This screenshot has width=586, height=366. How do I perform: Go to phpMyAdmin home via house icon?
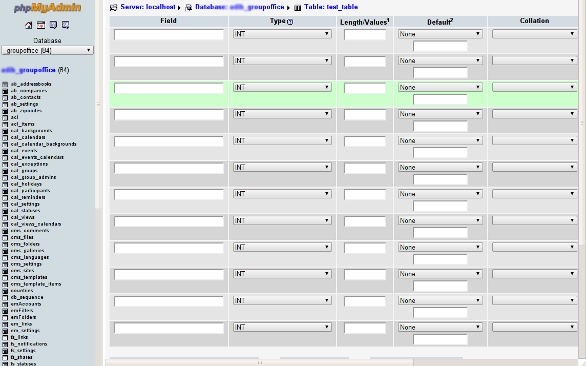point(28,25)
